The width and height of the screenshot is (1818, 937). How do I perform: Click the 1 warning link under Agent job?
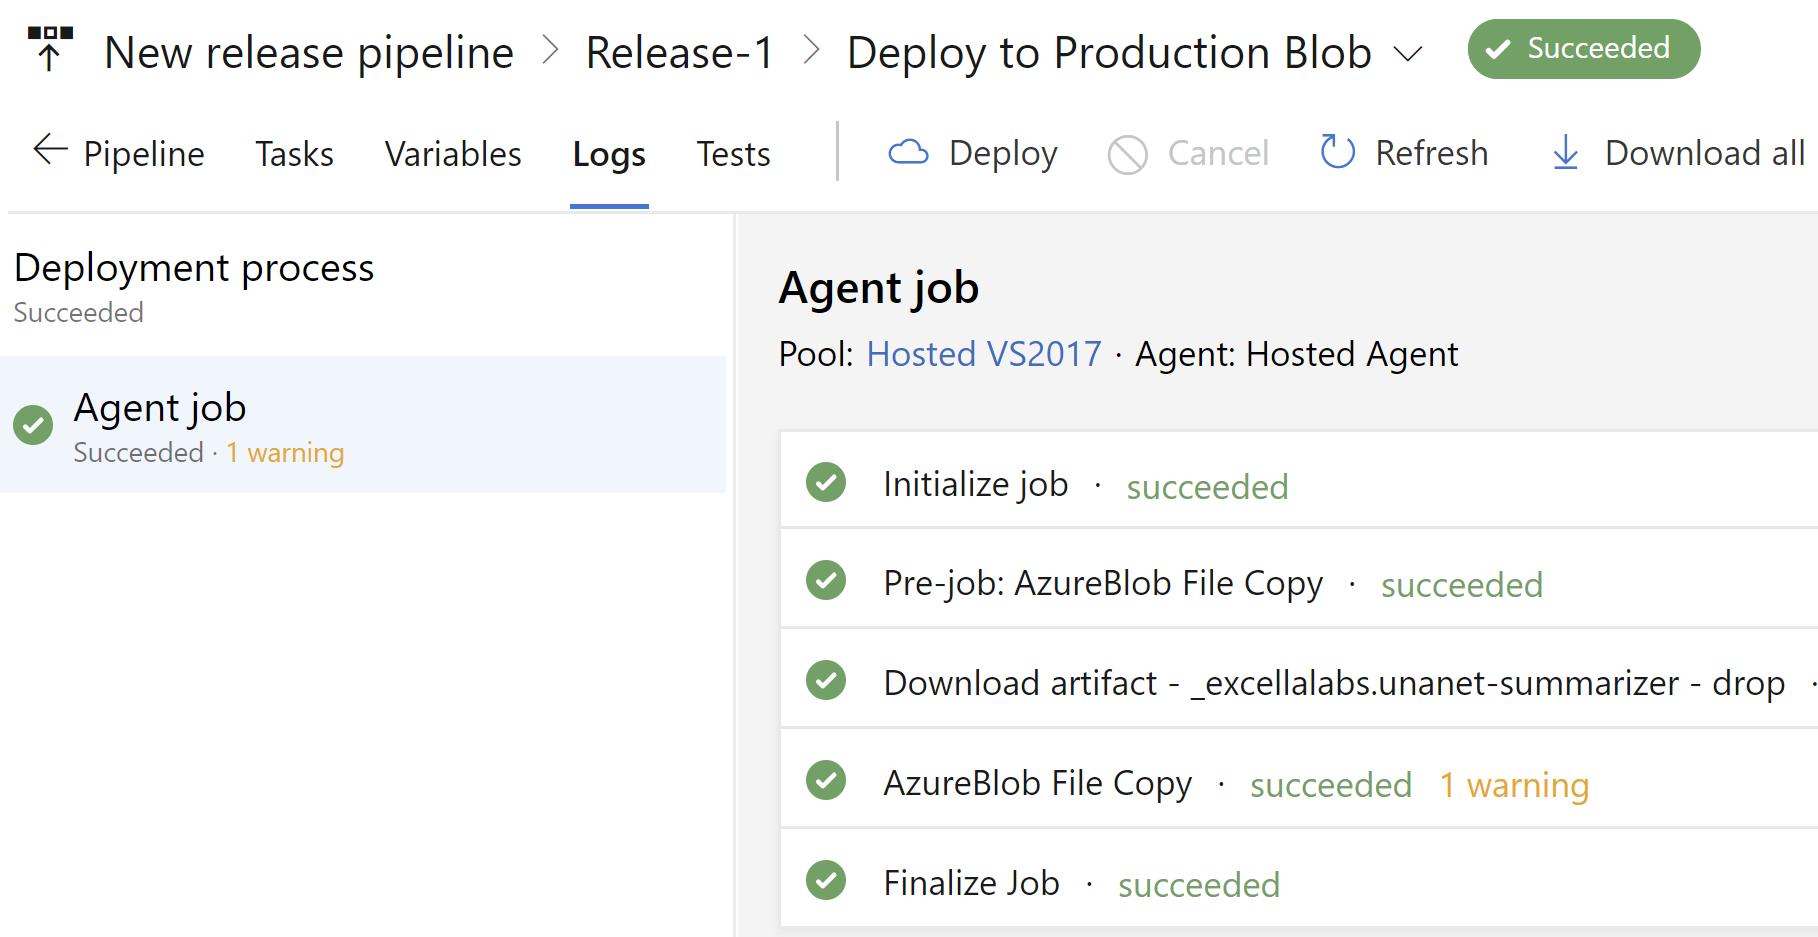pyautogui.click(x=285, y=452)
